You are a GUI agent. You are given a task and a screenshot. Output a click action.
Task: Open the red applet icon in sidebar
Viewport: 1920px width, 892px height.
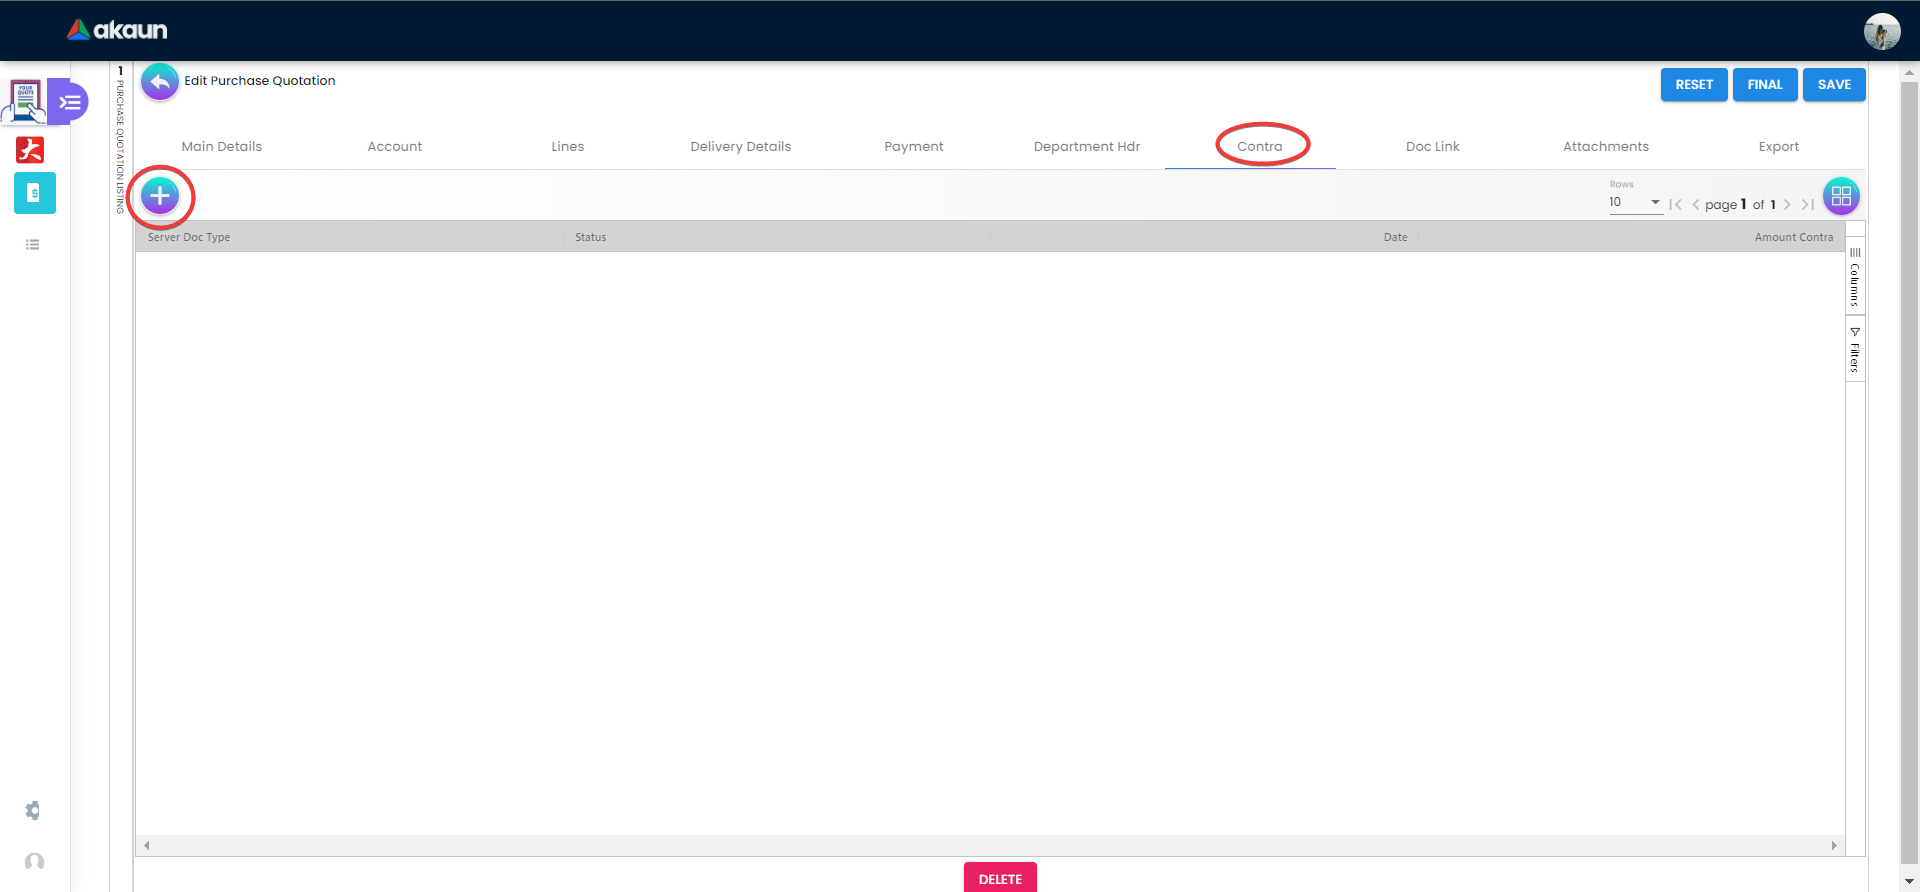pyautogui.click(x=30, y=150)
